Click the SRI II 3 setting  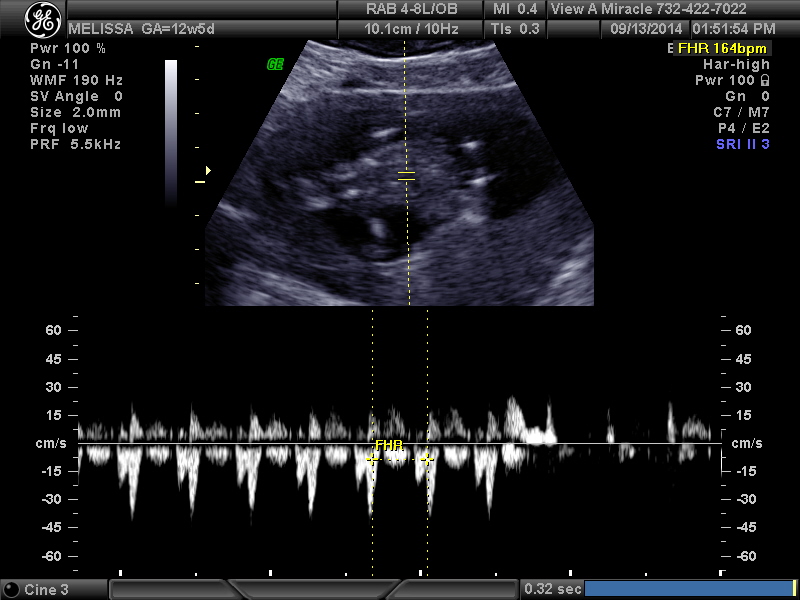[742, 144]
